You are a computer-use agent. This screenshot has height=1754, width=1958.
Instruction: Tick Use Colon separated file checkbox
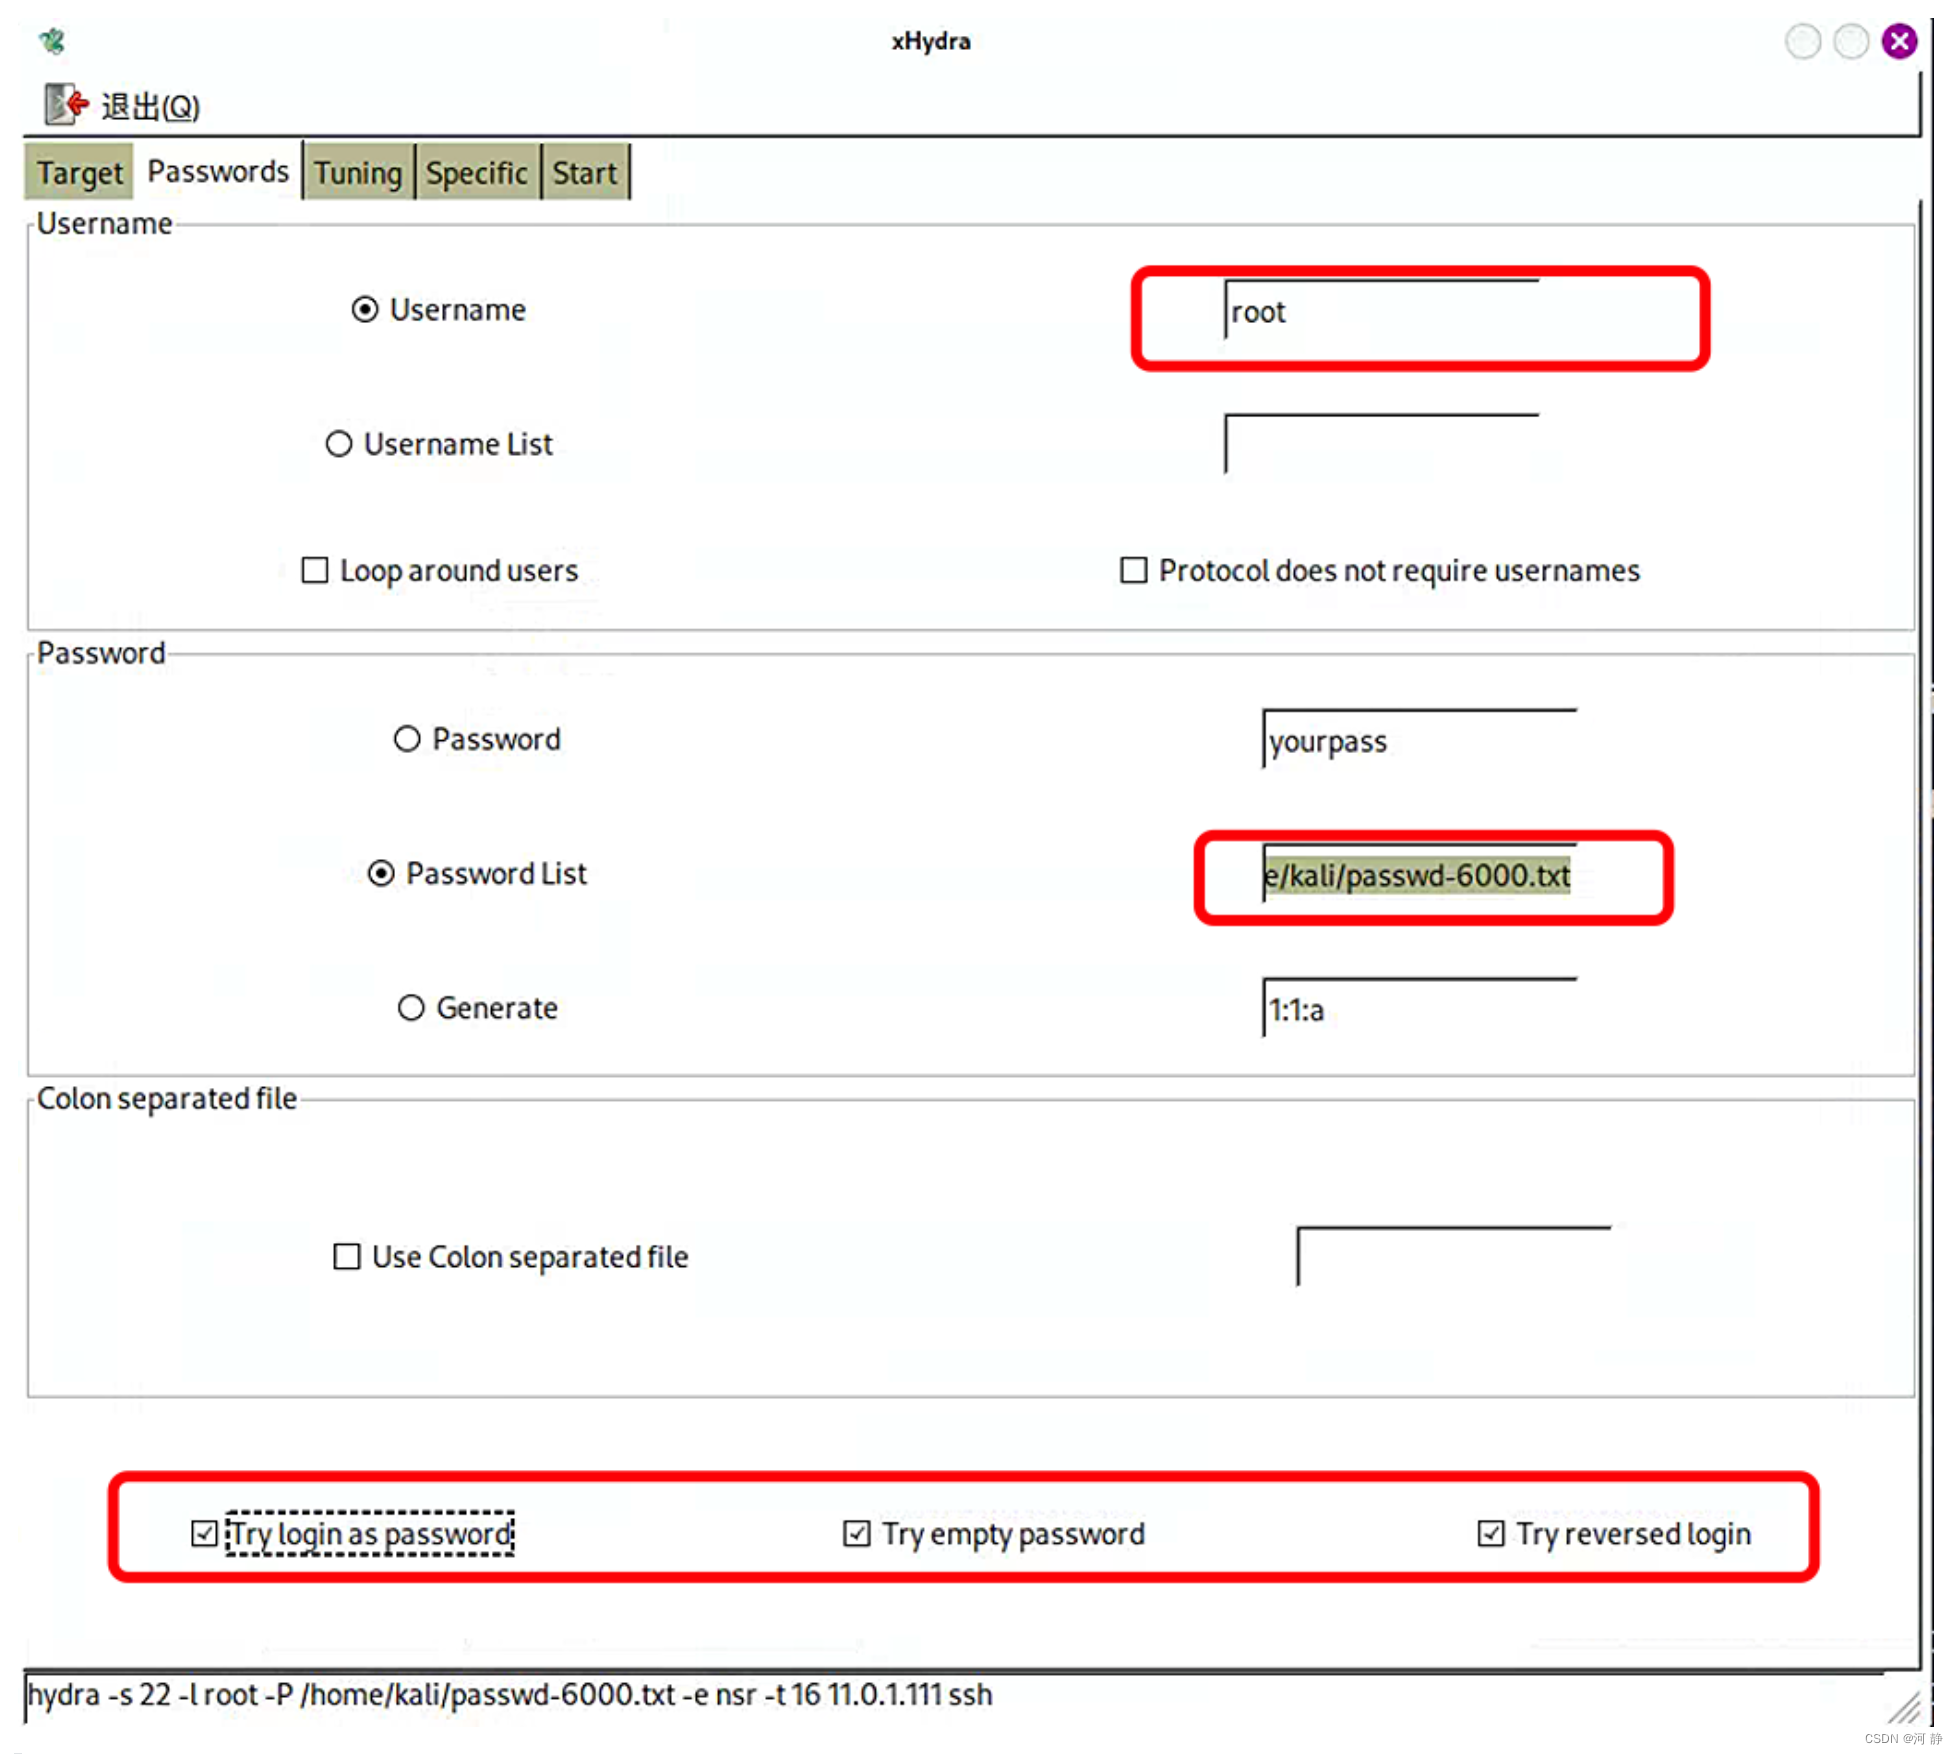click(347, 1256)
